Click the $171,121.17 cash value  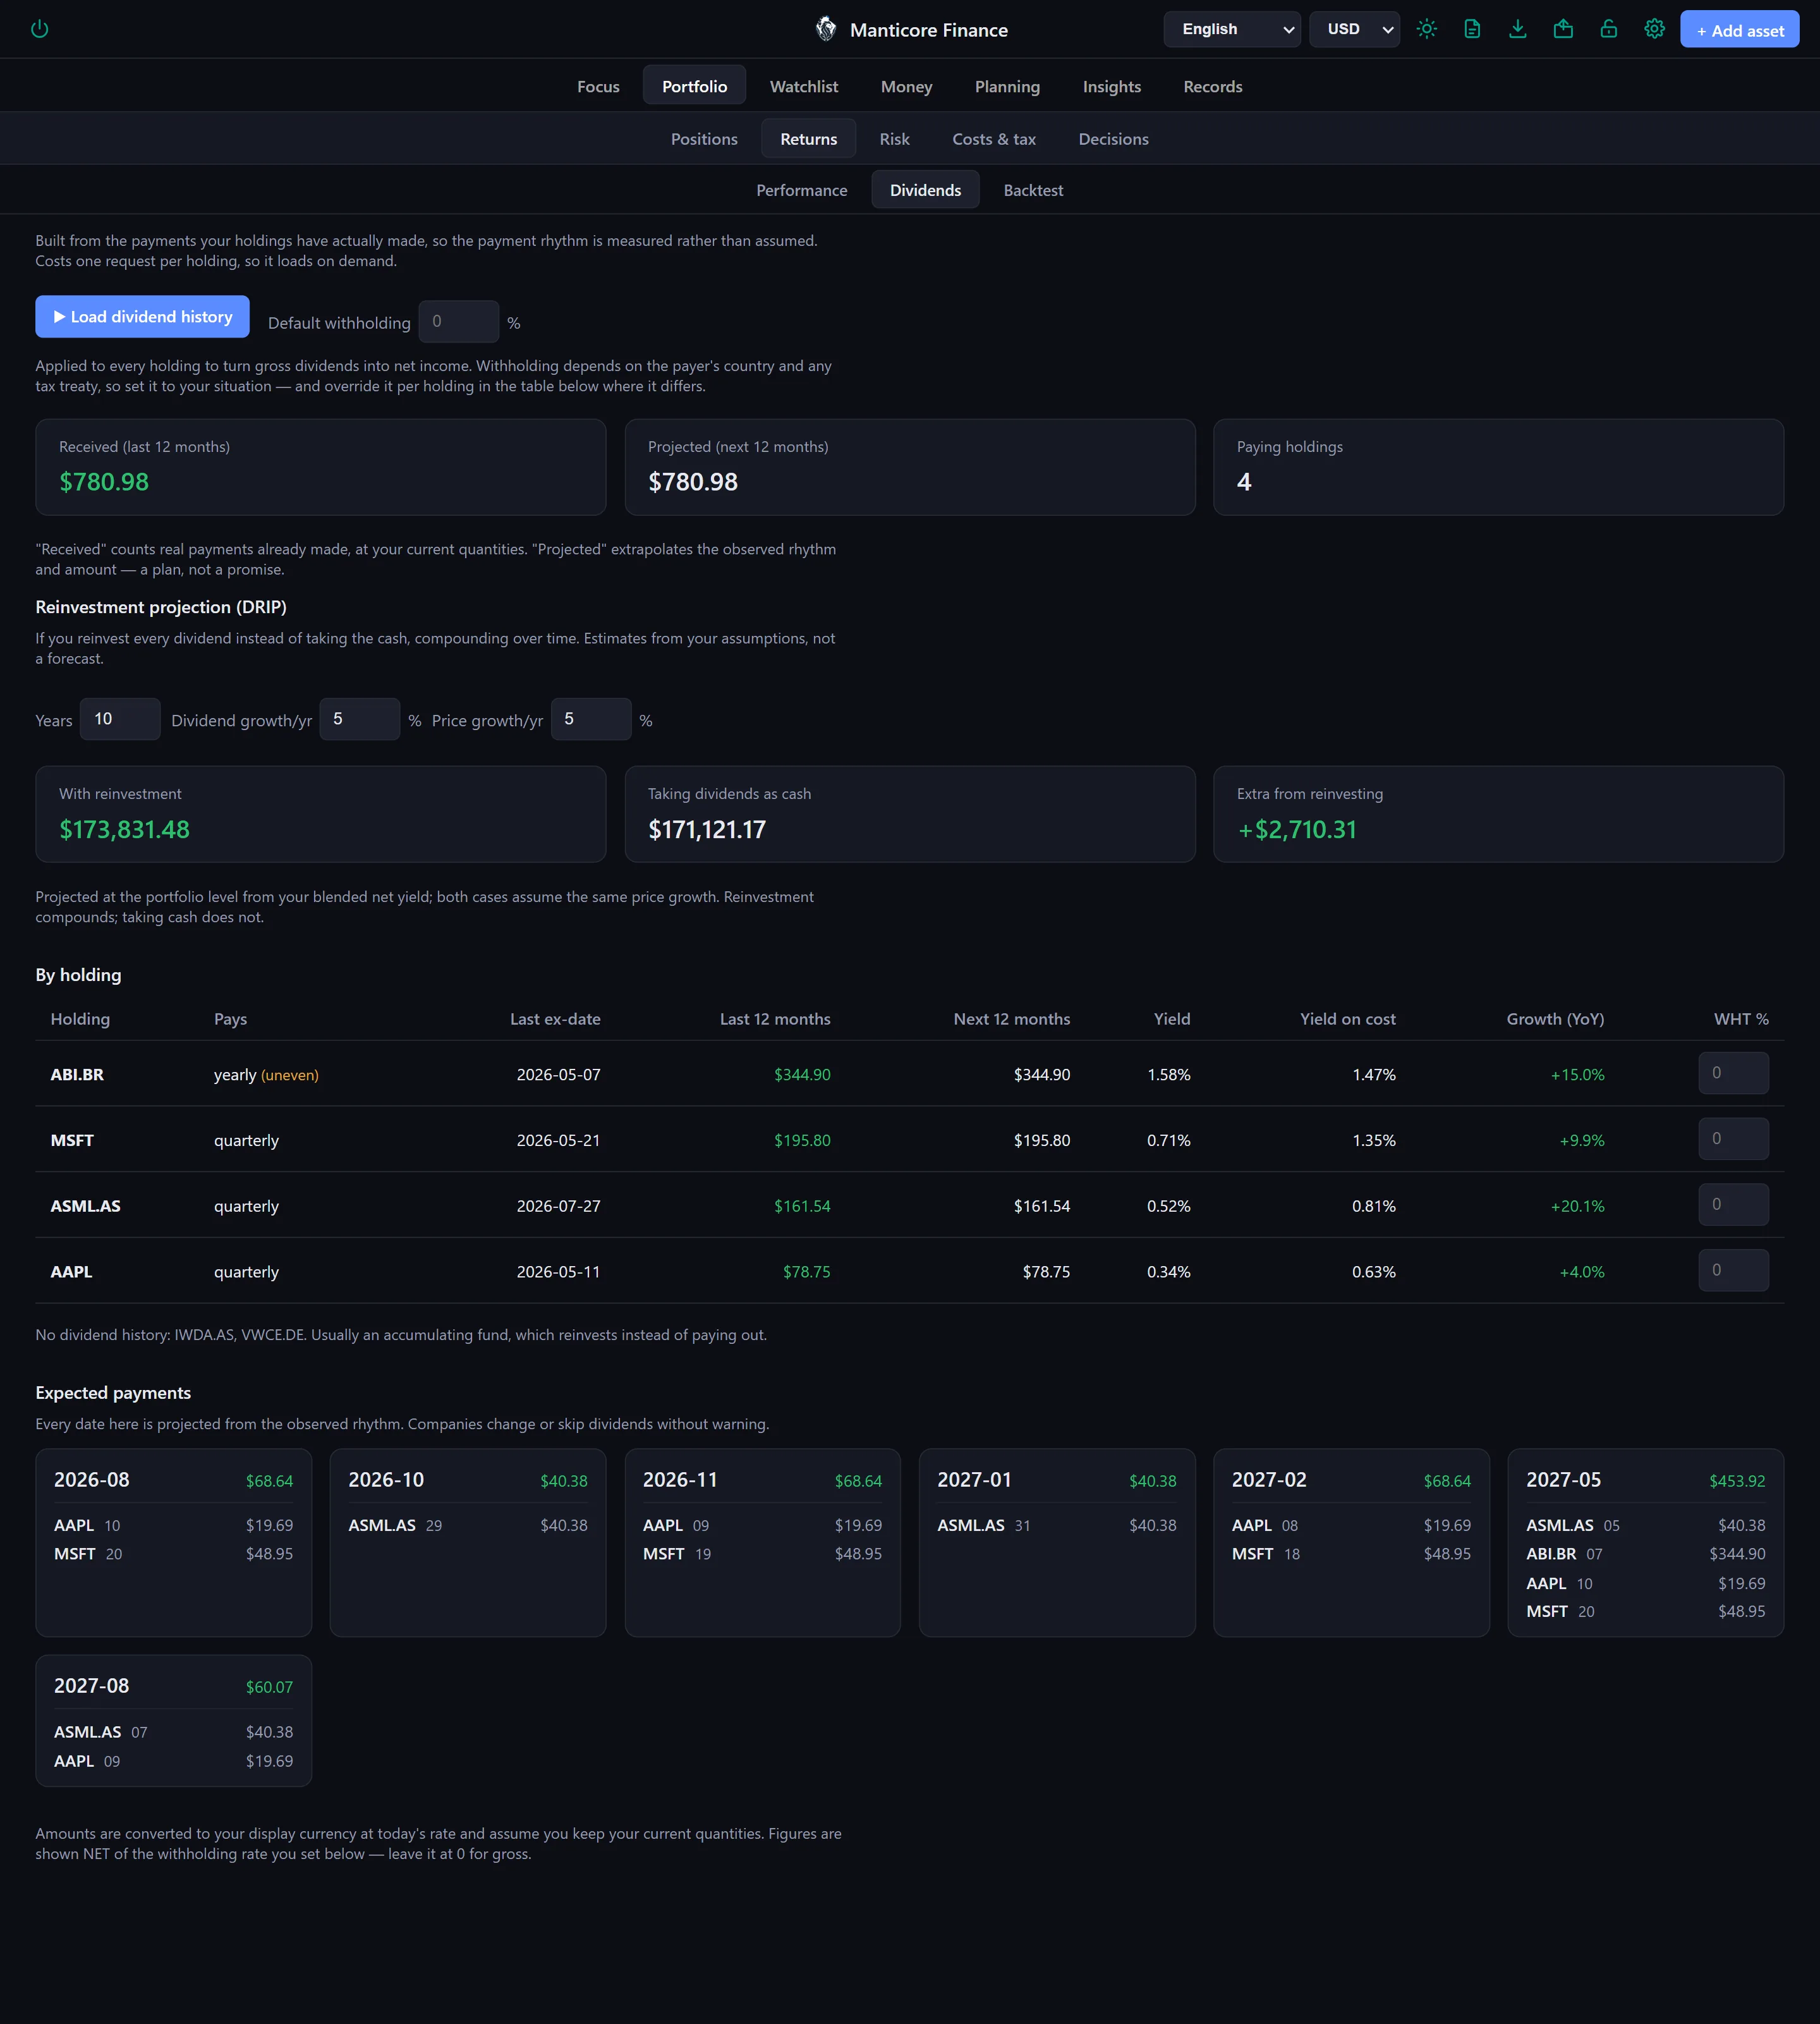pyautogui.click(x=707, y=829)
